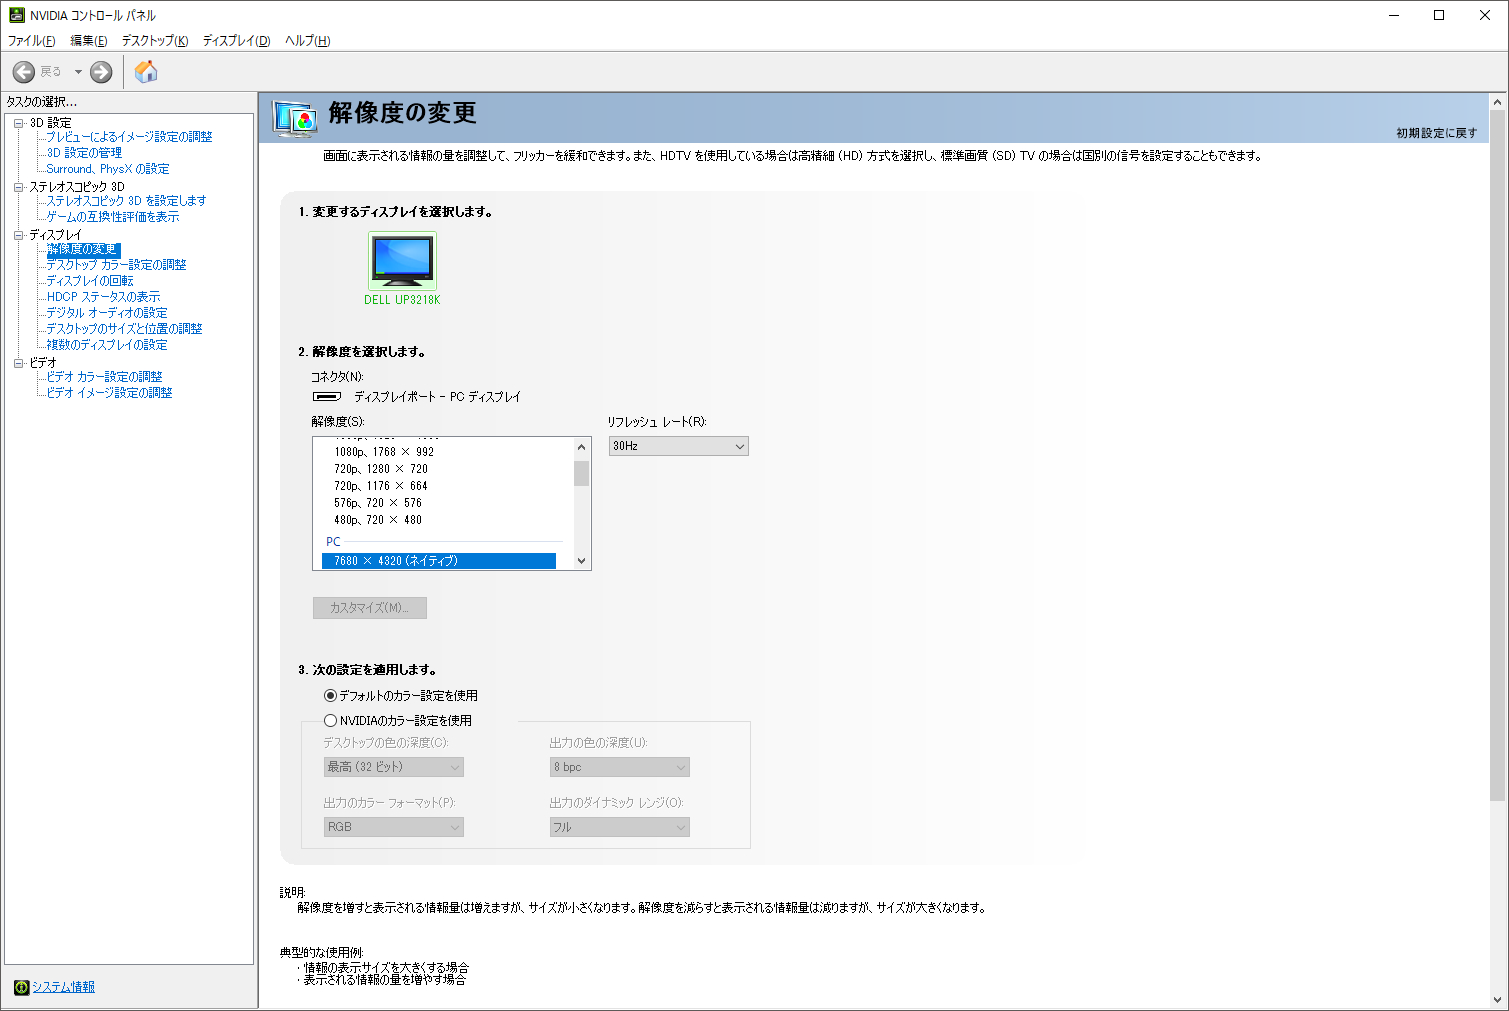Screen dimensions: 1509x1011
Task: Select デフォルトのカラー設定を使用 radio button
Action: [330, 696]
